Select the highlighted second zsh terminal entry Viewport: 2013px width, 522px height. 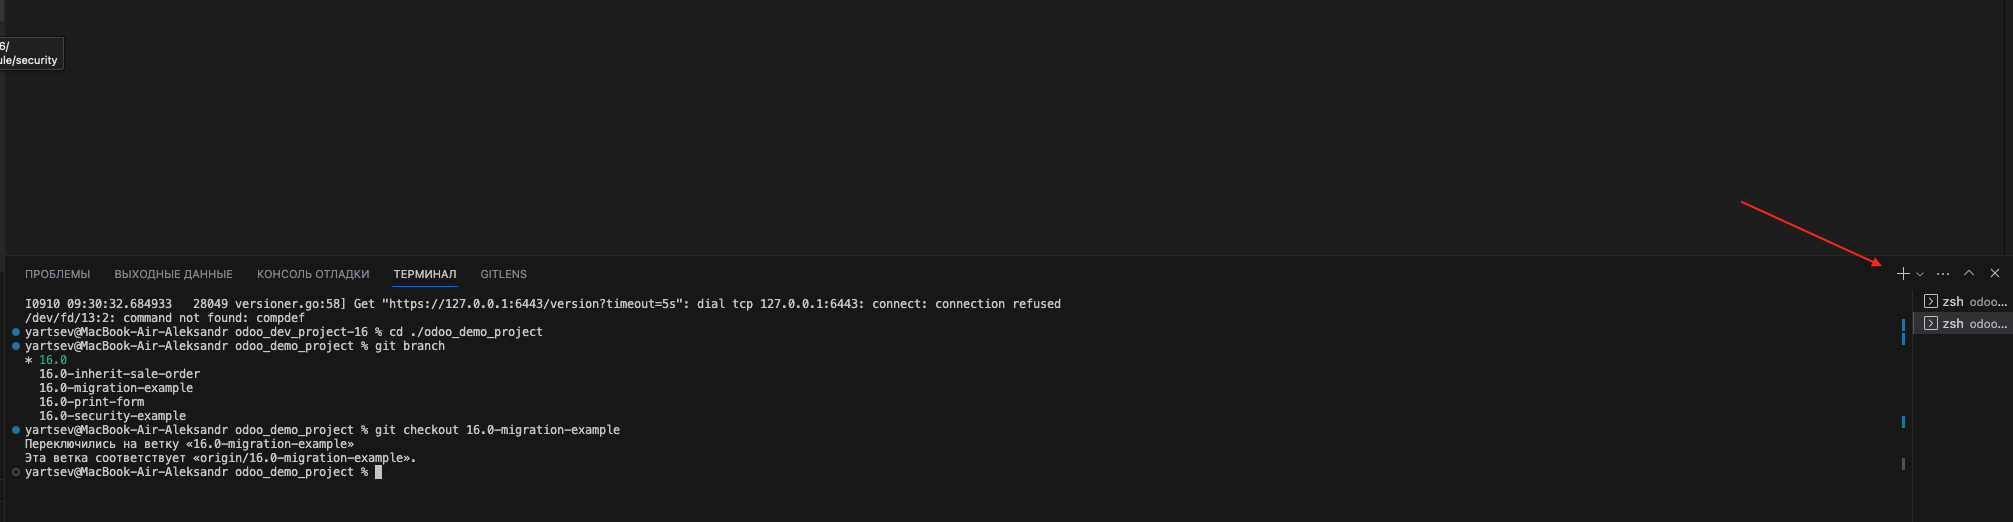pyautogui.click(x=1963, y=323)
